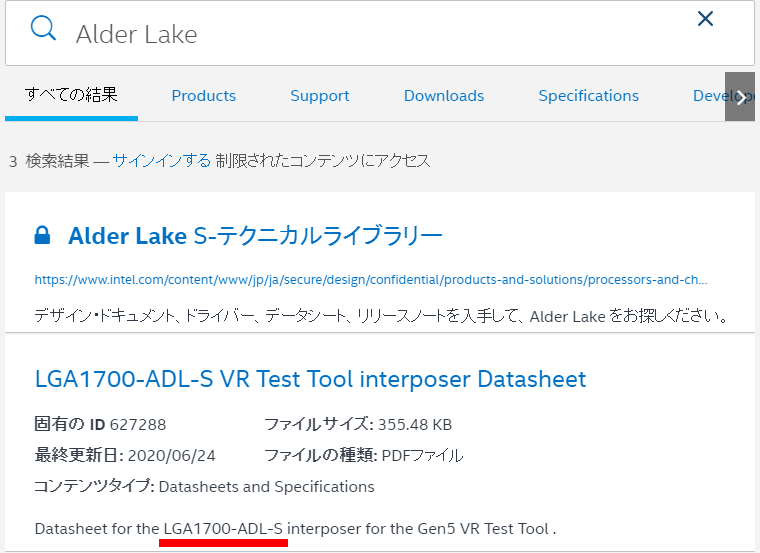
Task: Open the Support tab
Action: point(320,96)
